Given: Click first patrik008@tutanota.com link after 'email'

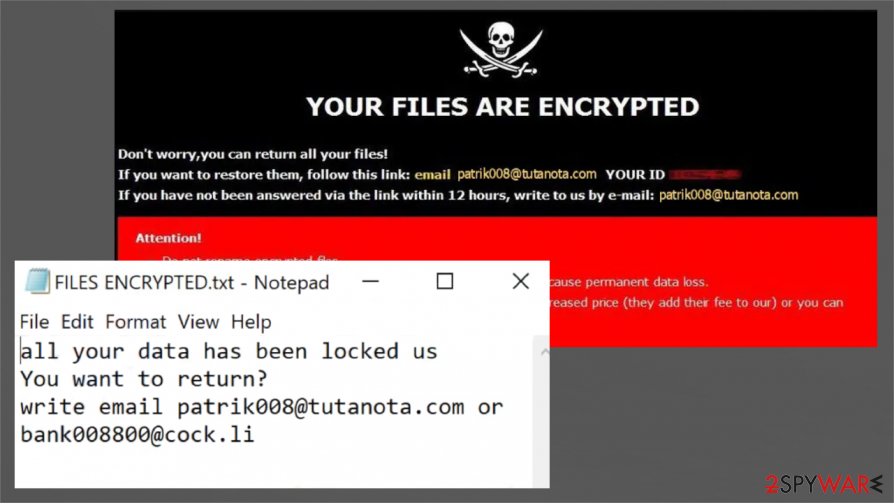Looking at the screenshot, I should pos(527,174).
